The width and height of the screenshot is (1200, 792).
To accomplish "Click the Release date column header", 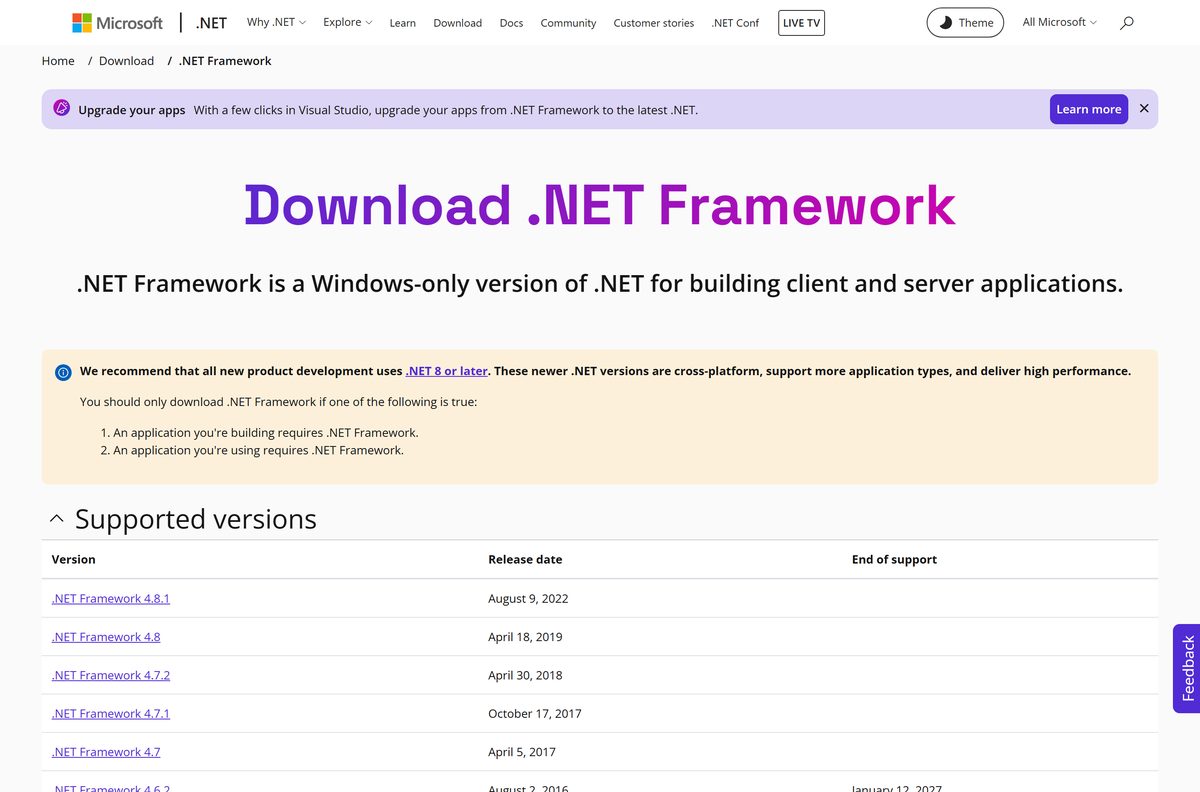I will [x=525, y=560].
